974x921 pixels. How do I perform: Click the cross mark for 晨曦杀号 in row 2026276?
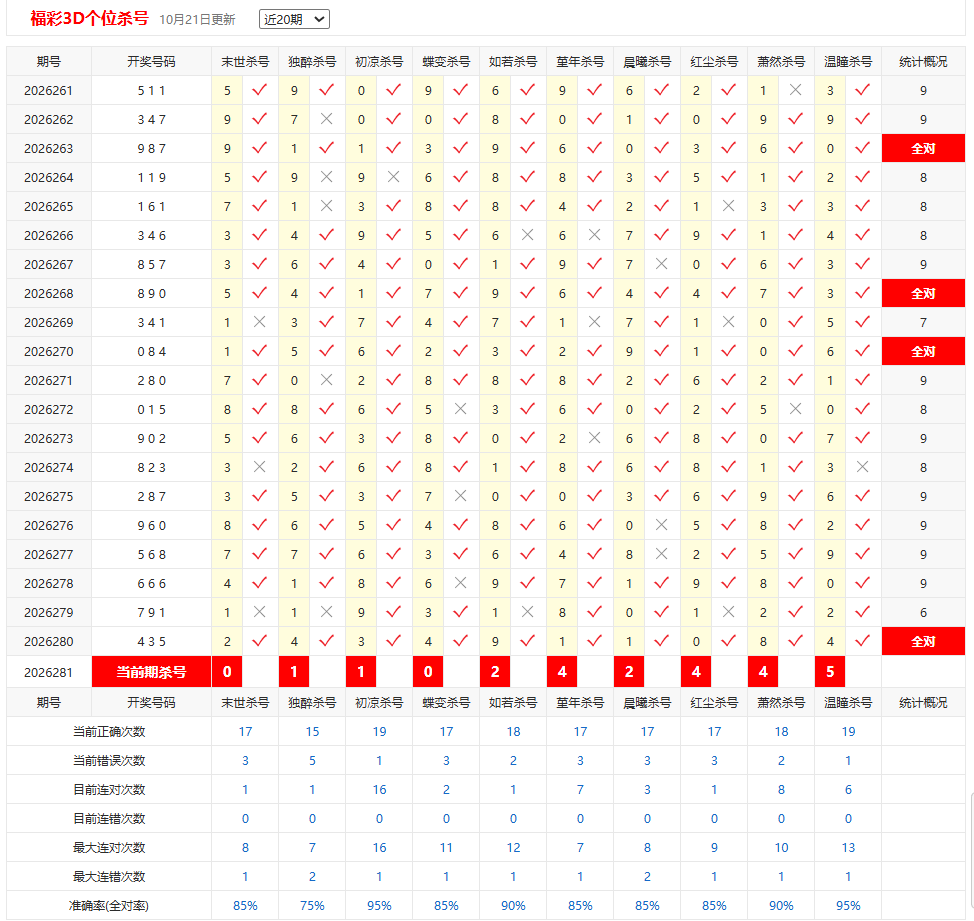tap(662, 525)
